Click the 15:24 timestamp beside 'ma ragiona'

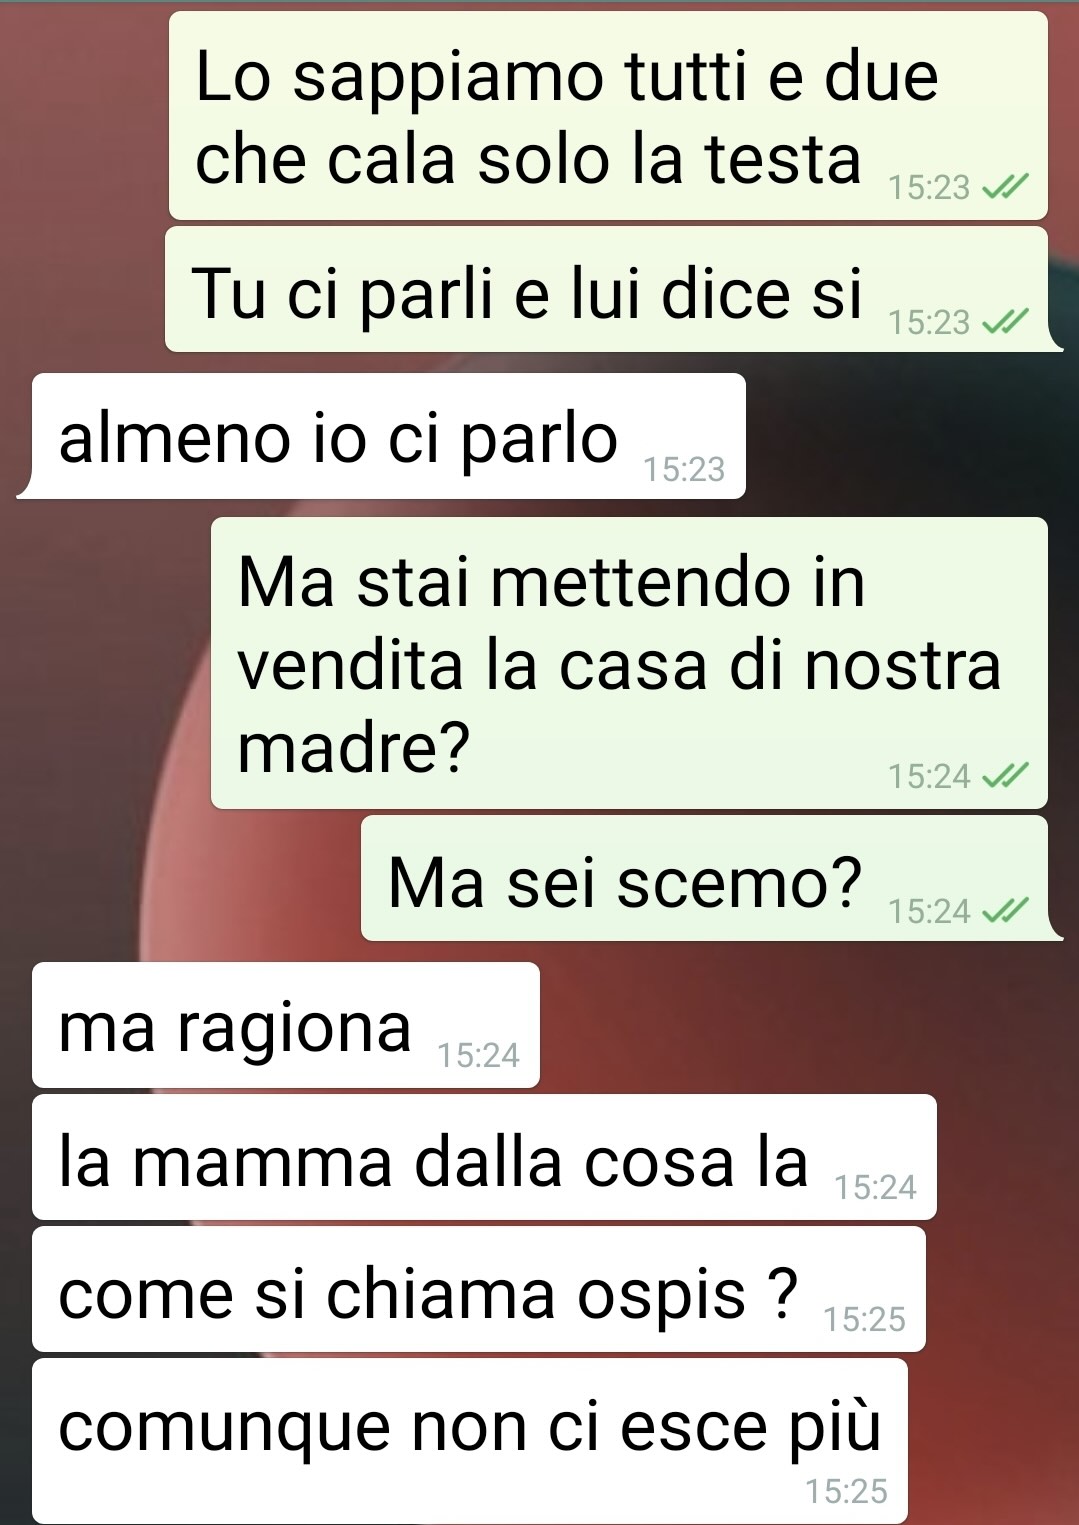point(479,1056)
